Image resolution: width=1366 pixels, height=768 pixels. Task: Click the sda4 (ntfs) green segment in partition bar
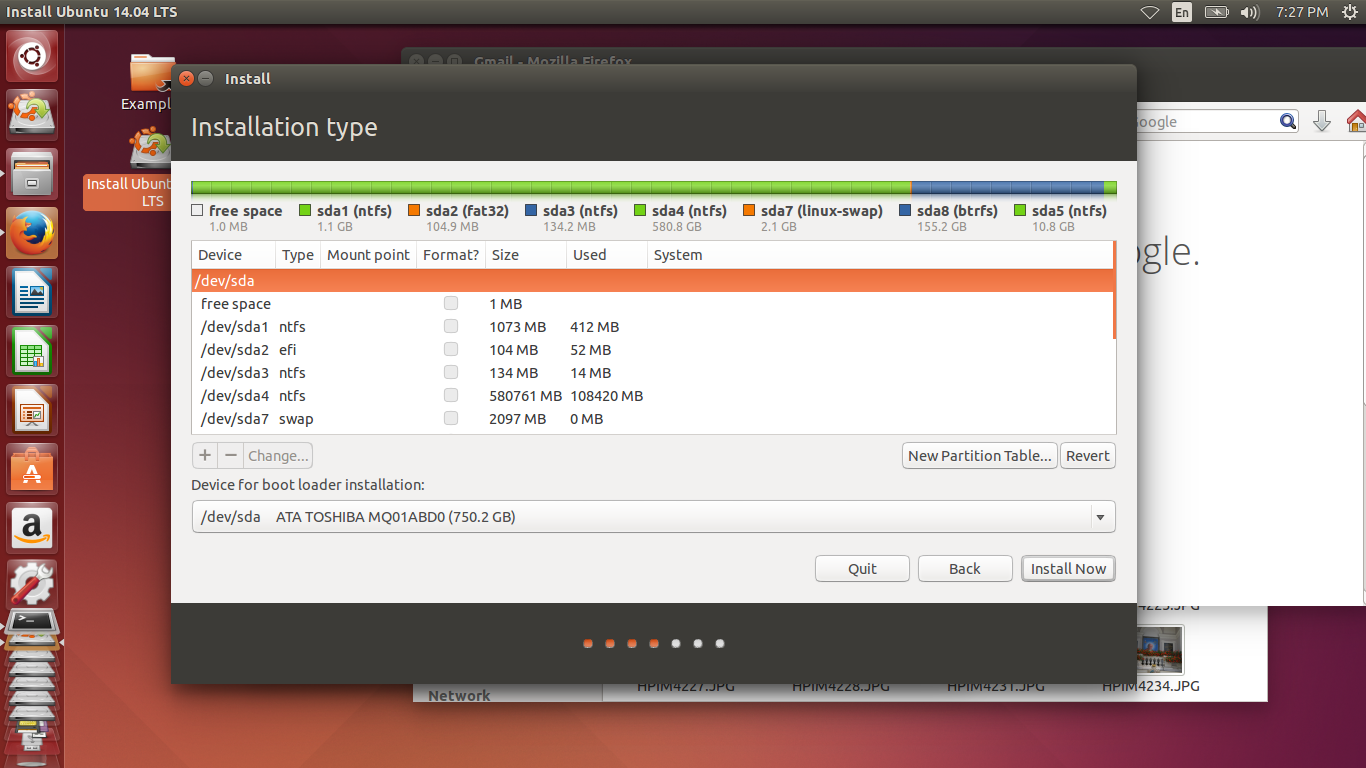552,188
